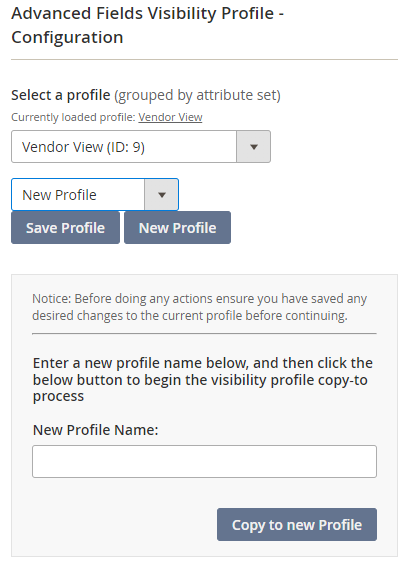Start copying with Copy to new Profile
The image size is (409, 565).
coord(297,525)
